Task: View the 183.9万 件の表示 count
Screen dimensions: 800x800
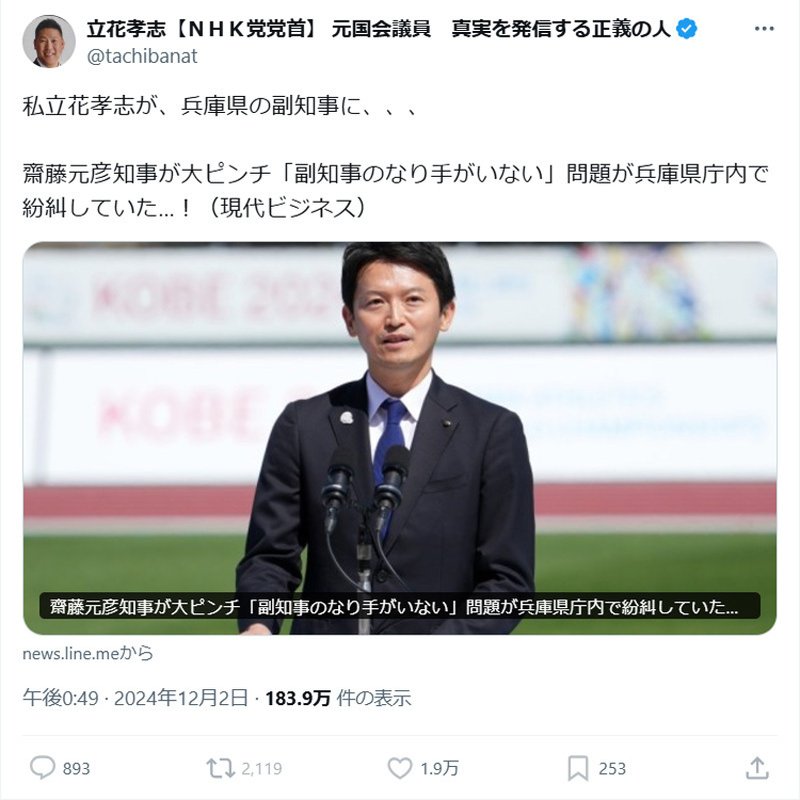Action: tap(338, 698)
